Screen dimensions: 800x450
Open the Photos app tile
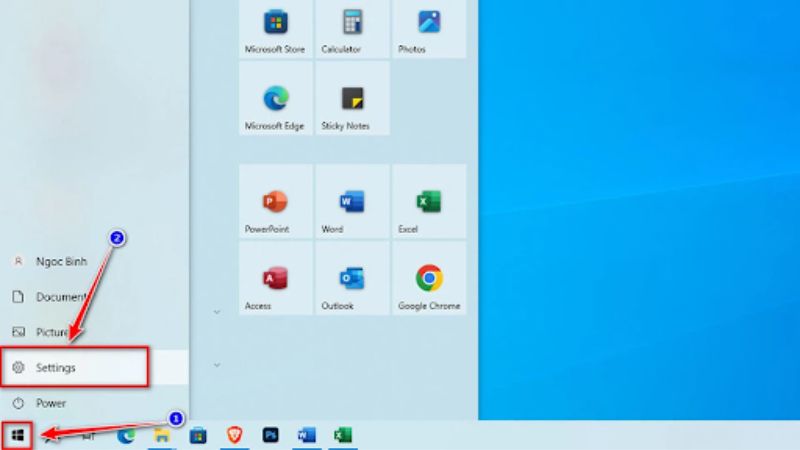click(429, 28)
